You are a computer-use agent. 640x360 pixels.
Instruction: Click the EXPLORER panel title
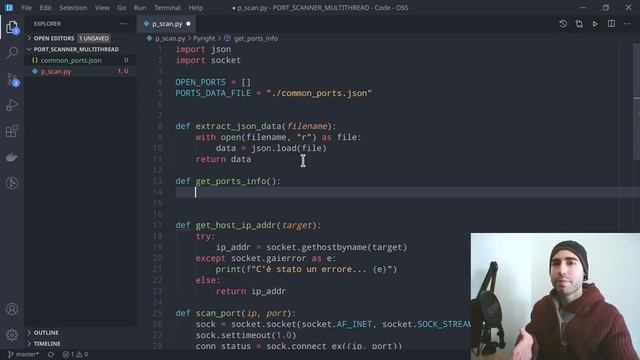pos(47,24)
